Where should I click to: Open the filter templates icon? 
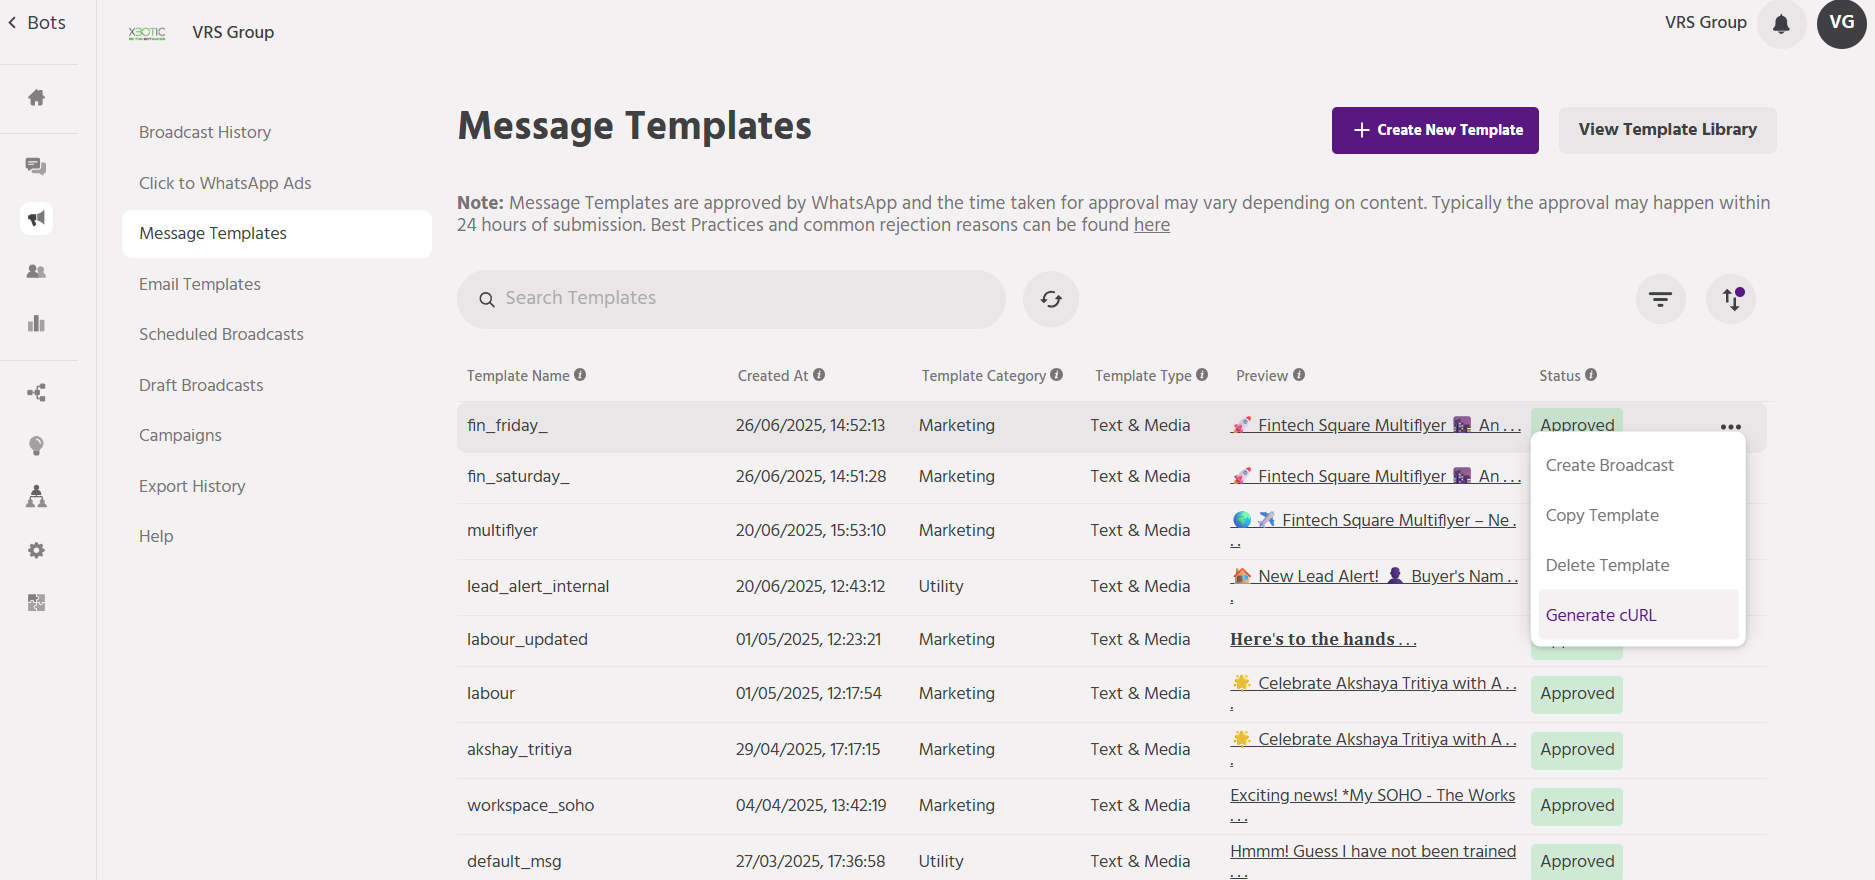point(1660,299)
